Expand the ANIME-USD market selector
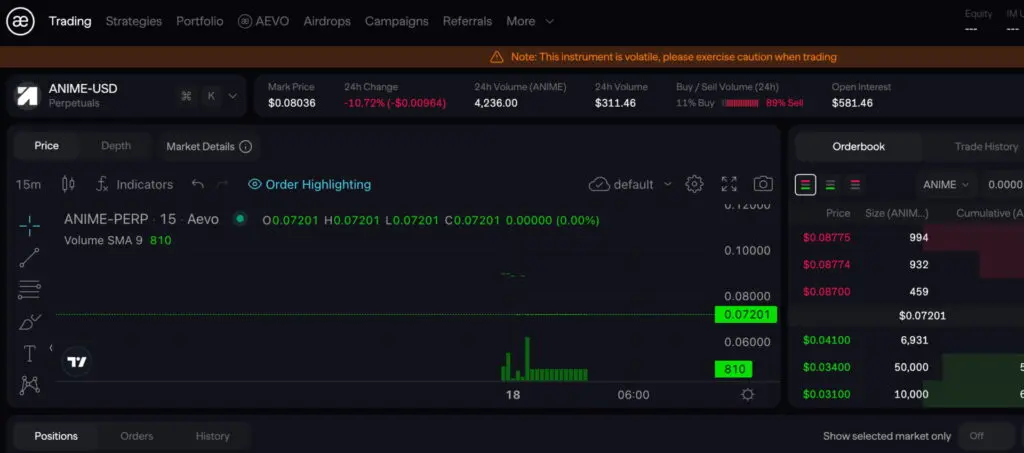 (232, 96)
